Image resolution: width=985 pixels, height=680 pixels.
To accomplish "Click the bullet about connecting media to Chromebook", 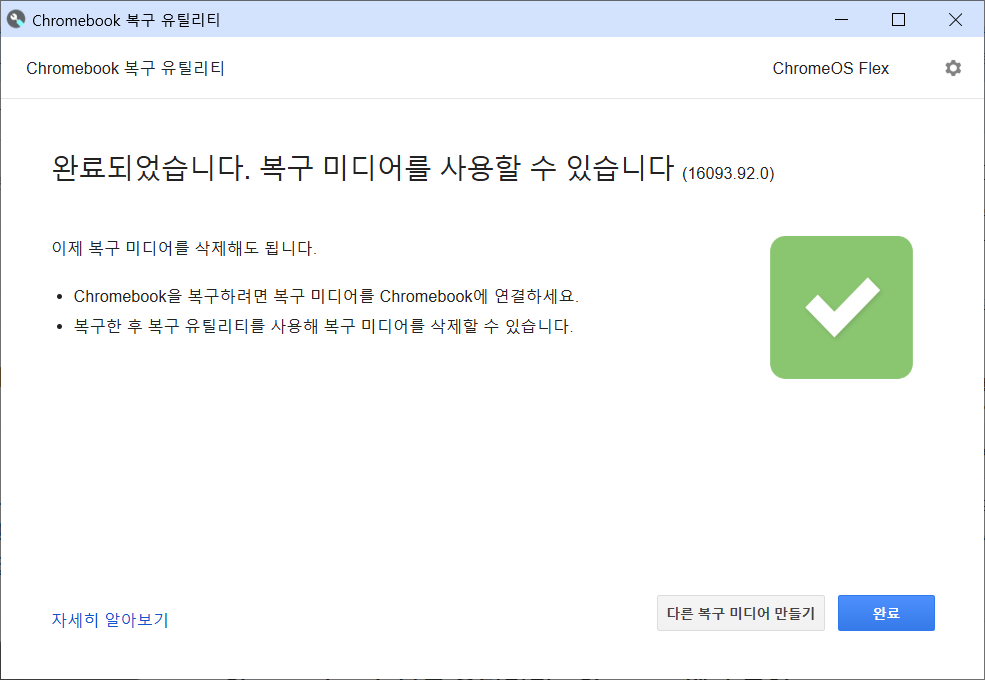I will [x=326, y=296].
